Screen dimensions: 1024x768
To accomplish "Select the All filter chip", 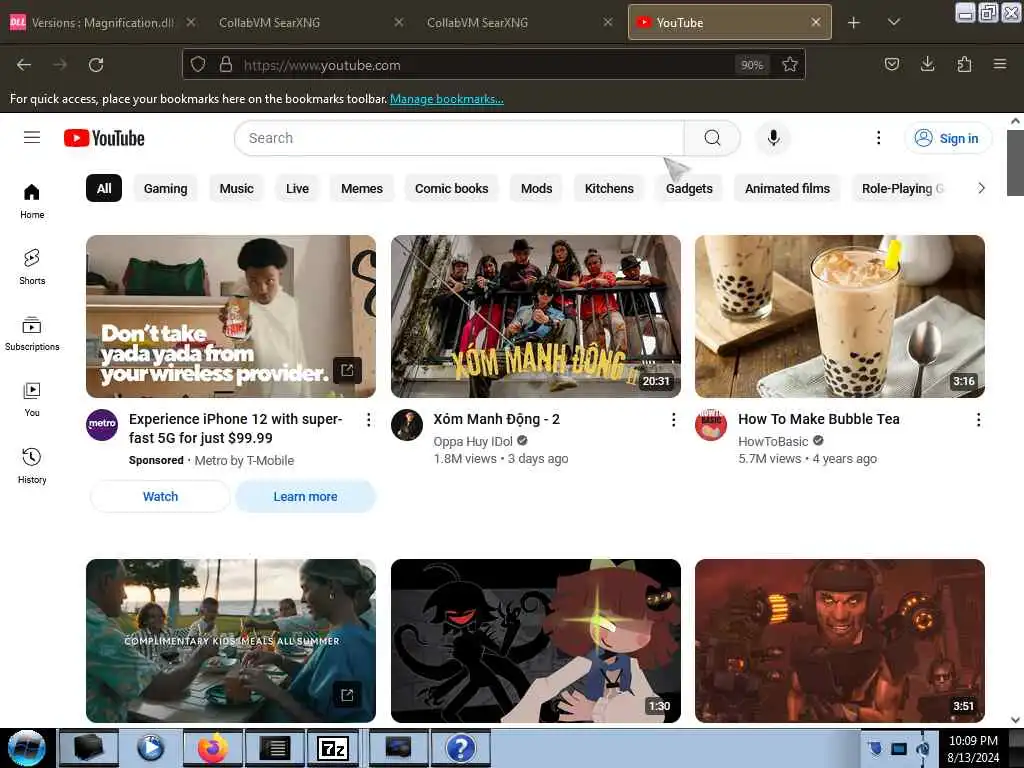I will point(104,188).
